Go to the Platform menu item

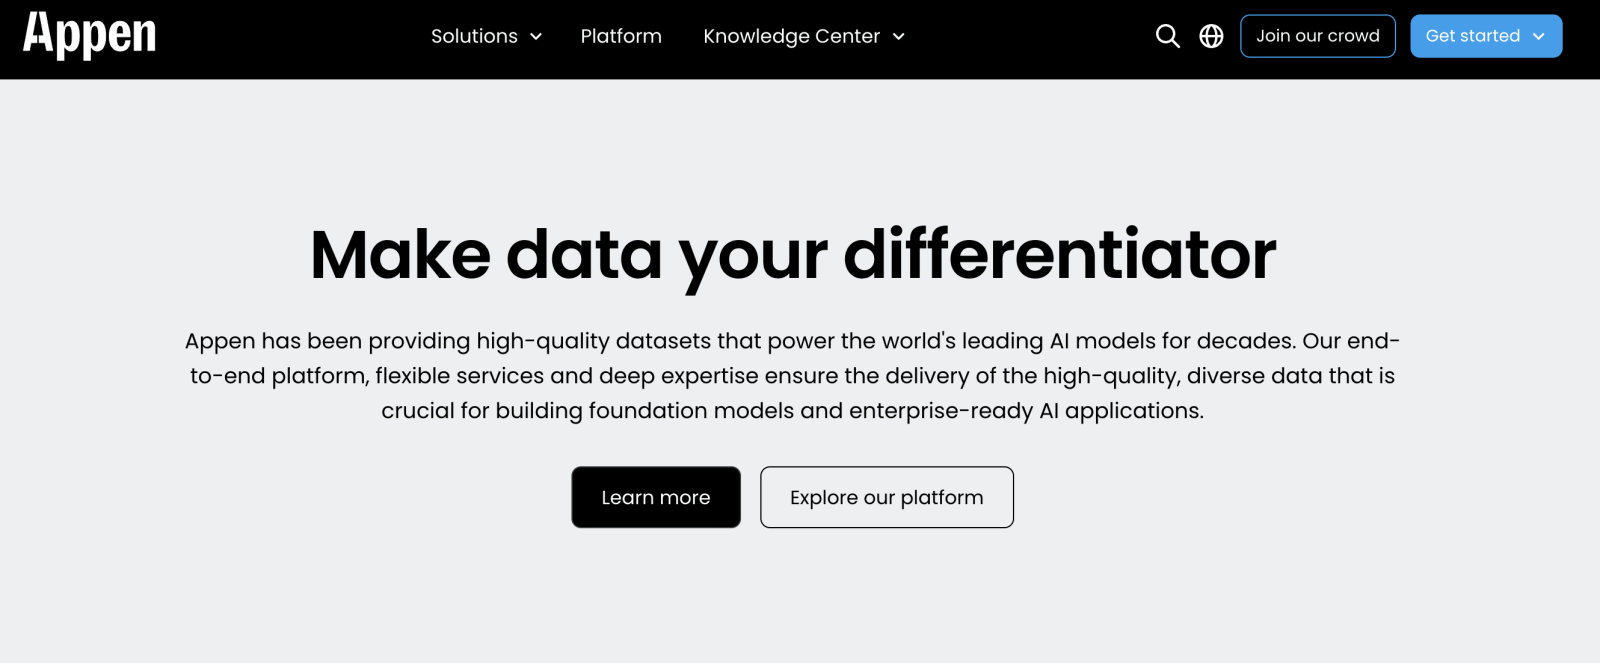coord(621,37)
